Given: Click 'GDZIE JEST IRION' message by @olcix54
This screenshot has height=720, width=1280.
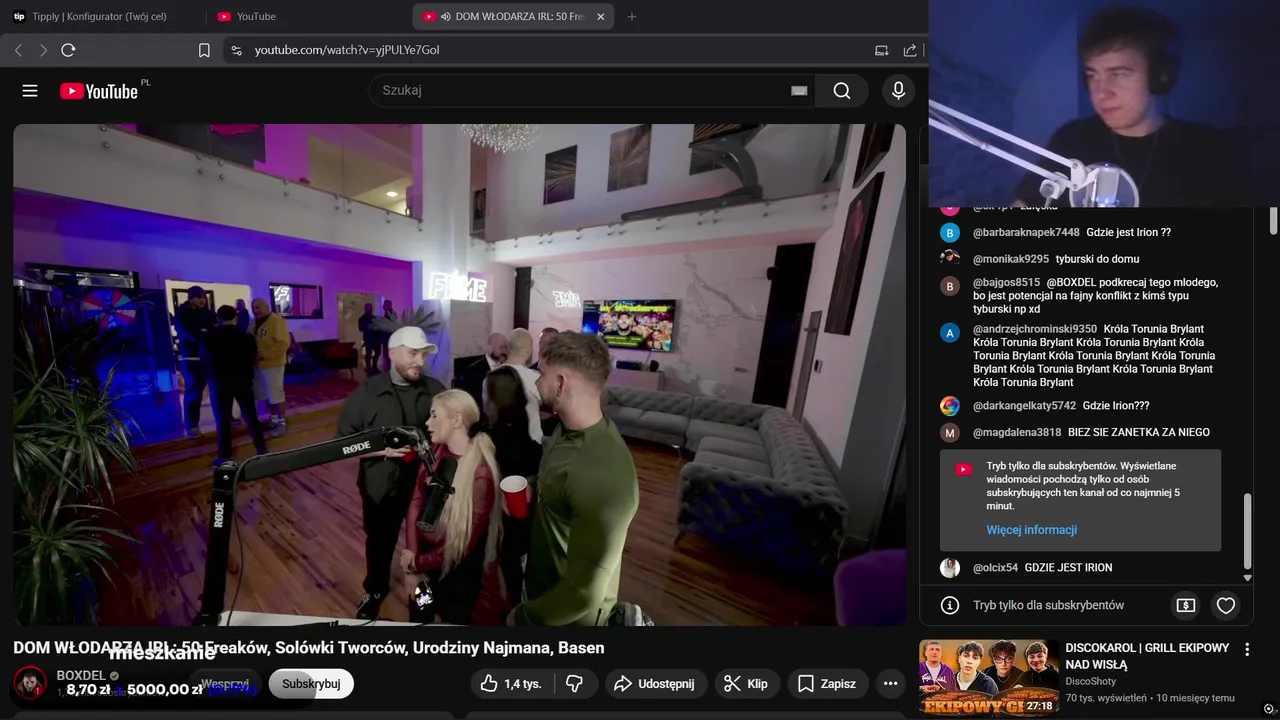Looking at the screenshot, I should tap(1068, 568).
